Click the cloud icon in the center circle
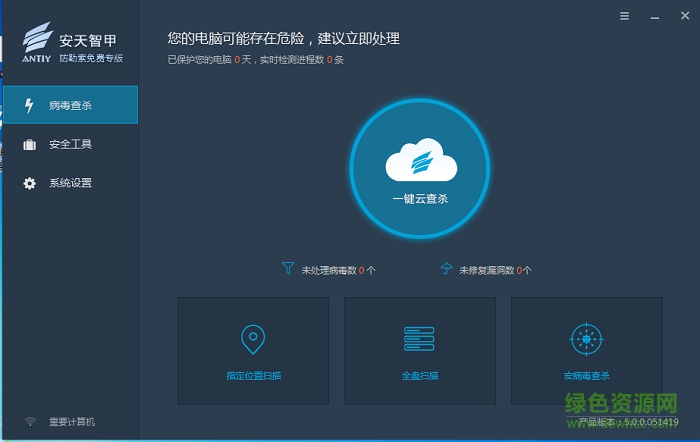This screenshot has width=700, height=442. point(419,160)
